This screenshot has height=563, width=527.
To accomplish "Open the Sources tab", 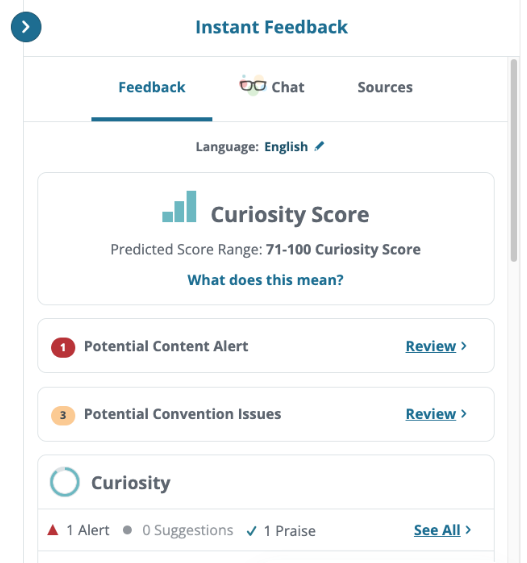I will (385, 87).
